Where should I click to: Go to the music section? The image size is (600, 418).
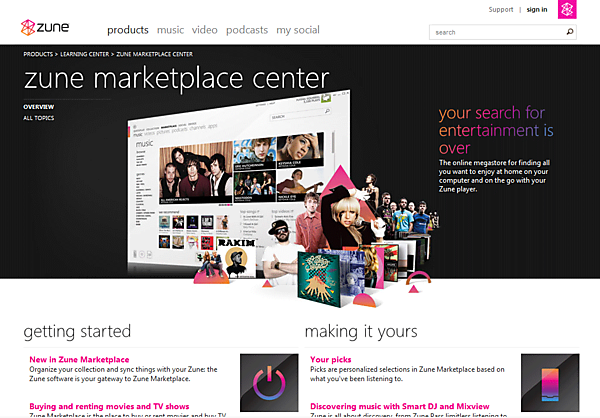tap(170, 30)
